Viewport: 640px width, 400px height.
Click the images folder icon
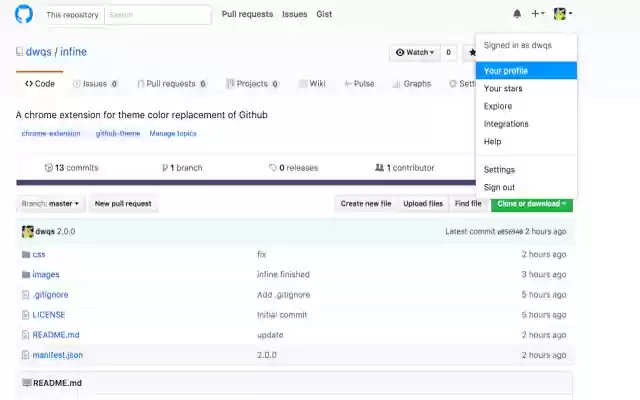click(x=26, y=274)
